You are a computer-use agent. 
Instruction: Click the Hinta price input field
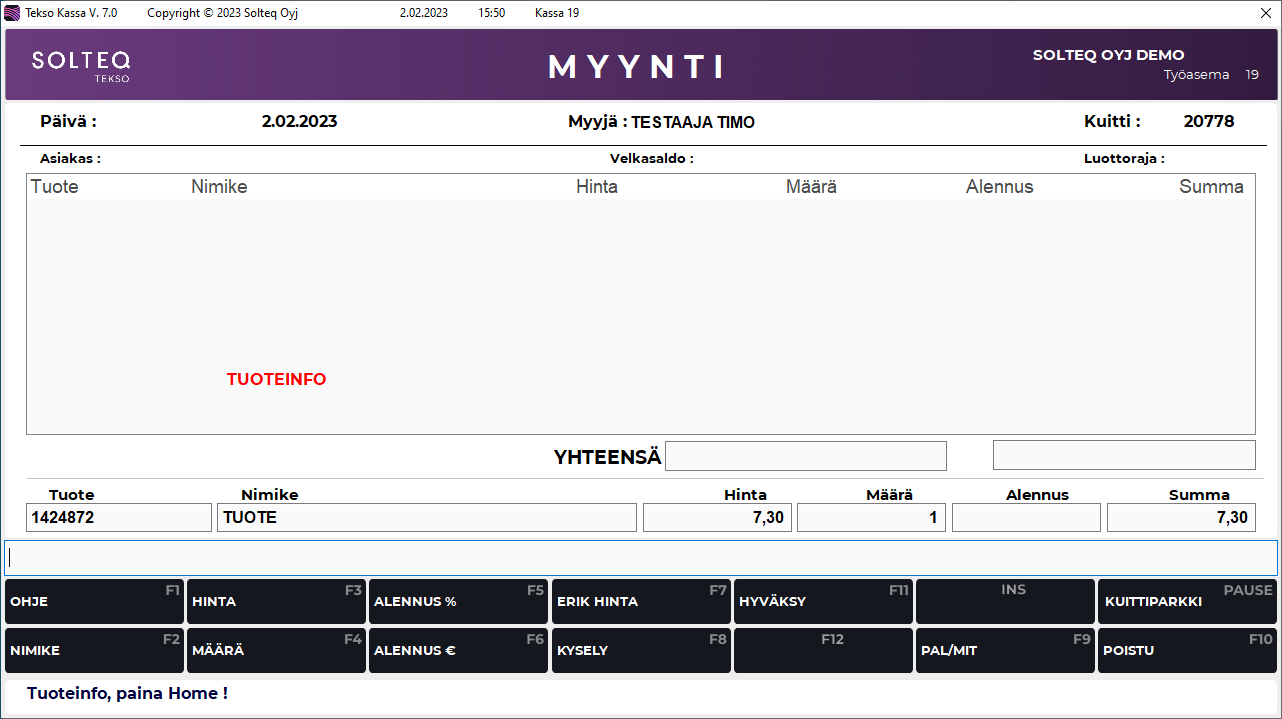pyautogui.click(x=717, y=517)
